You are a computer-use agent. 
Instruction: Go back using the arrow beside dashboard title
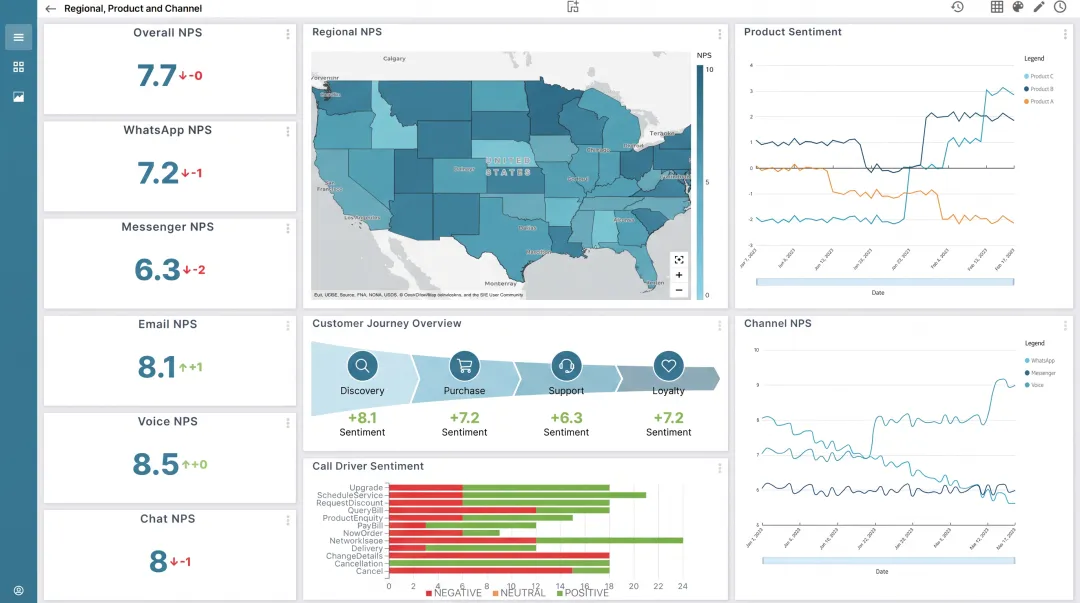pyautogui.click(x=50, y=9)
